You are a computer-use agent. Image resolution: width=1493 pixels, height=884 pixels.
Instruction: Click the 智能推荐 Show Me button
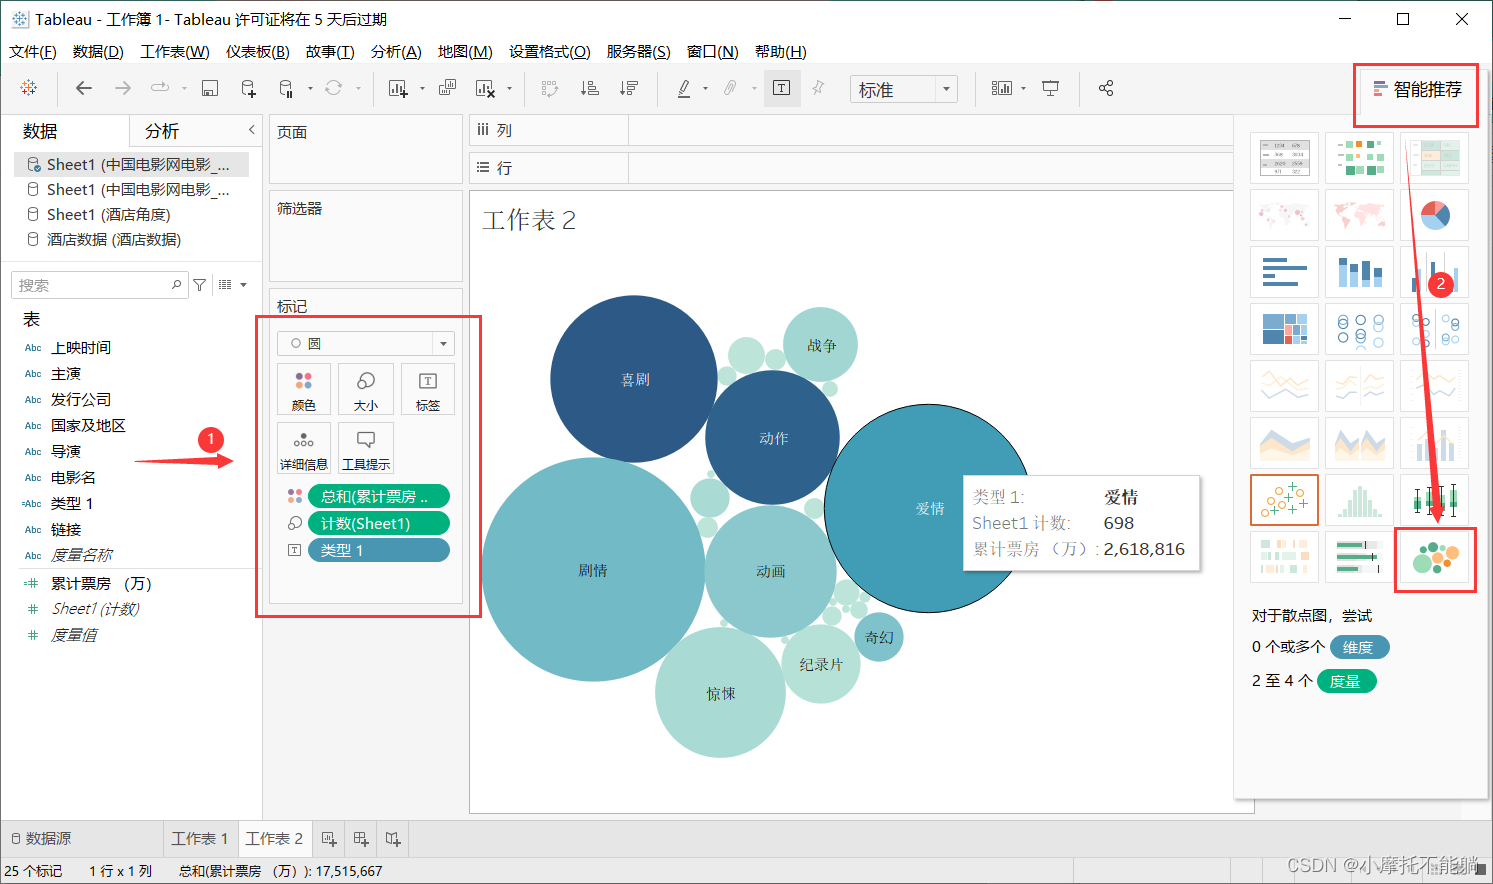tap(1417, 89)
